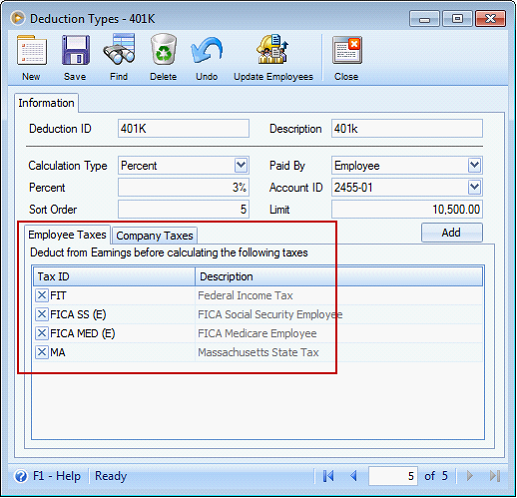Select the Employee Taxes tab
This screenshot has width=517, height=498.
coord(67,235)
